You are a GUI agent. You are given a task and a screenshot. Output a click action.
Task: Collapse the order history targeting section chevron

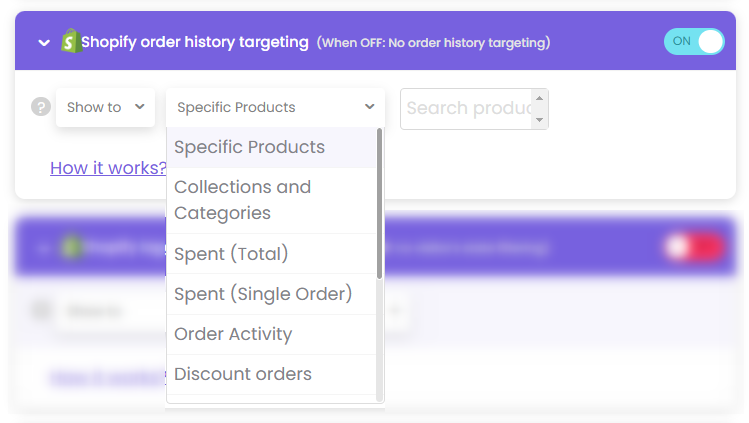(44, 43)
